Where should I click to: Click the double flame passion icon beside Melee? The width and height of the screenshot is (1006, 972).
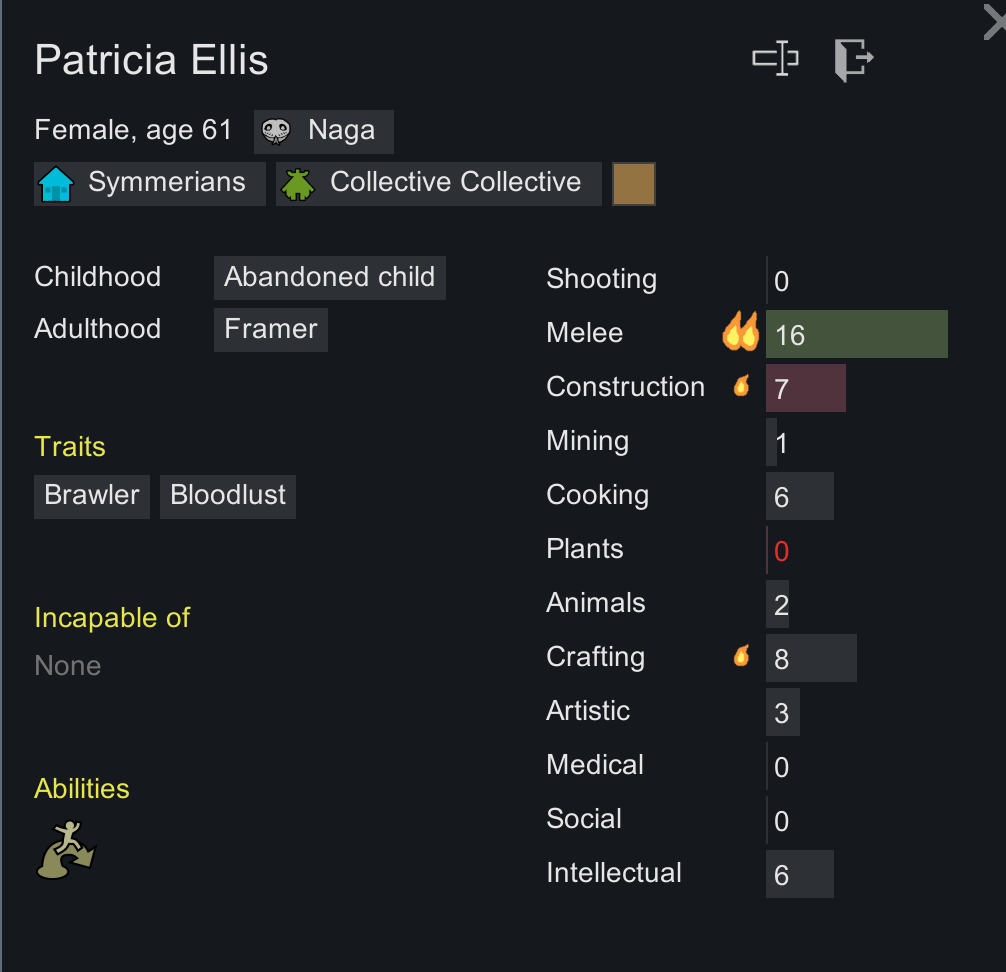(x=741, y=332)
